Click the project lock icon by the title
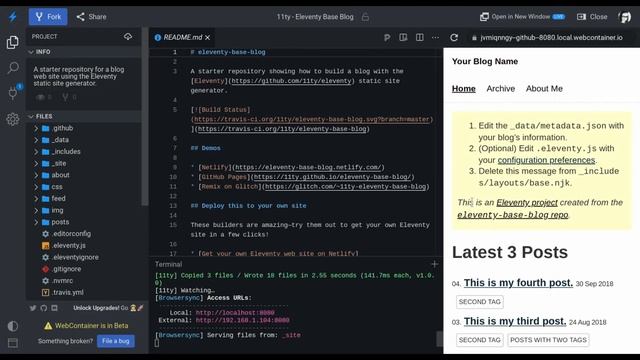Screen dimensions: 640x360 (x=365, y=17)
